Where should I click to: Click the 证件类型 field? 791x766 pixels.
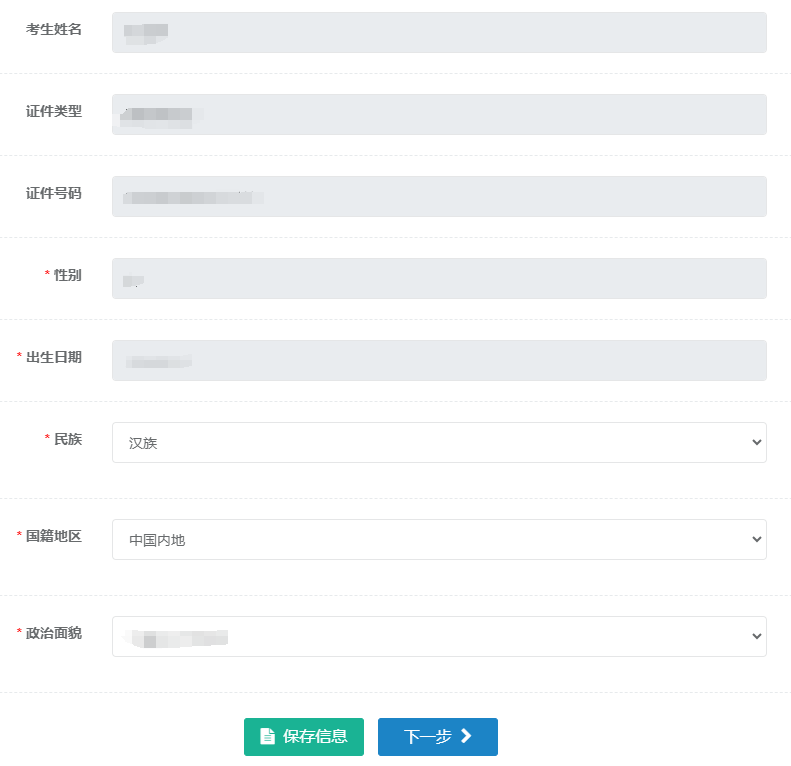[x=439, y=114]
